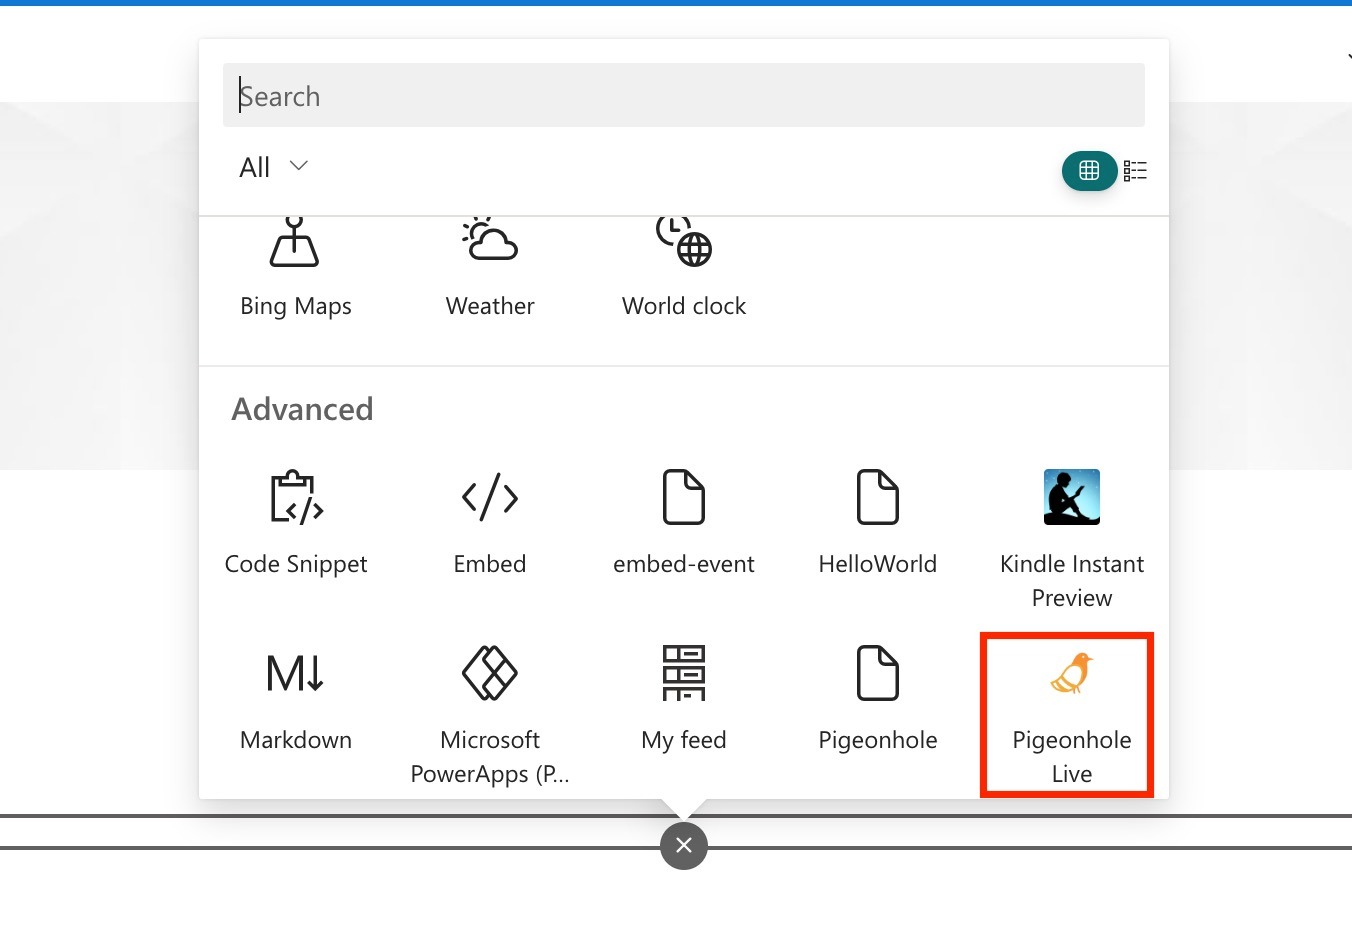Click the Advanced section heading

click(302, 408)
